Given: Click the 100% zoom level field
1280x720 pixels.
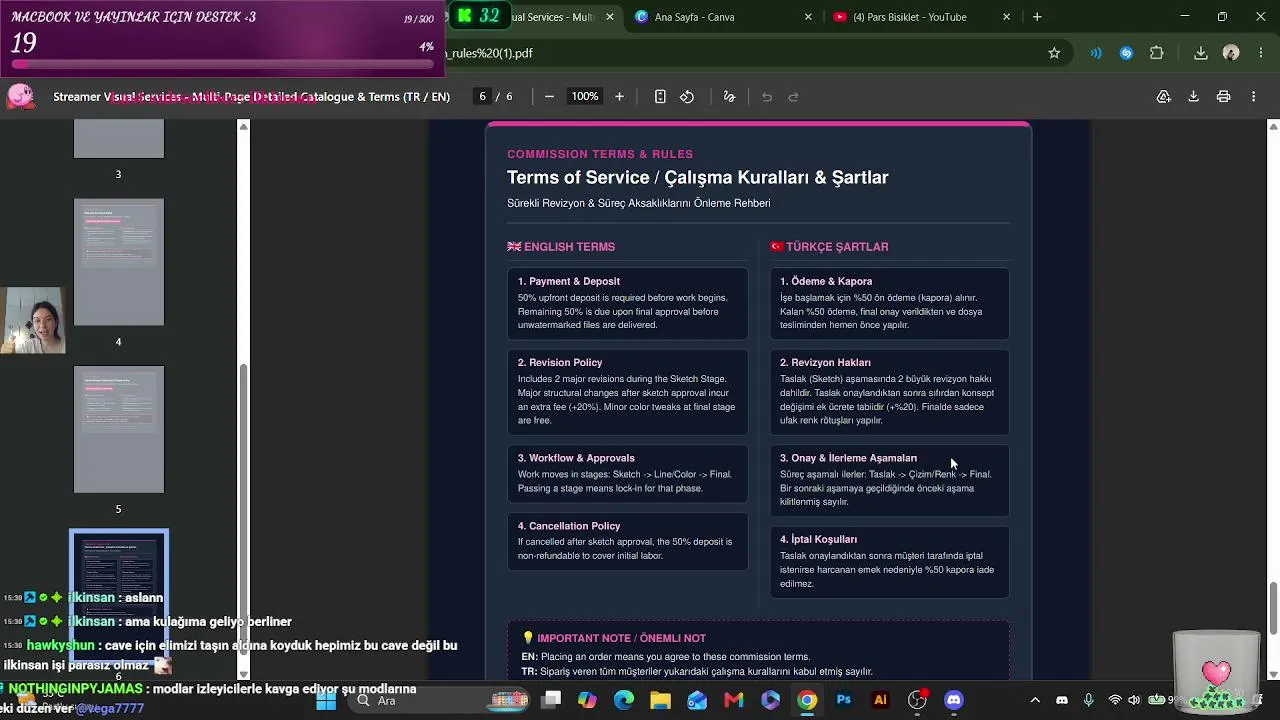Looking at the screenshot, I should click(x=585, y=97).
